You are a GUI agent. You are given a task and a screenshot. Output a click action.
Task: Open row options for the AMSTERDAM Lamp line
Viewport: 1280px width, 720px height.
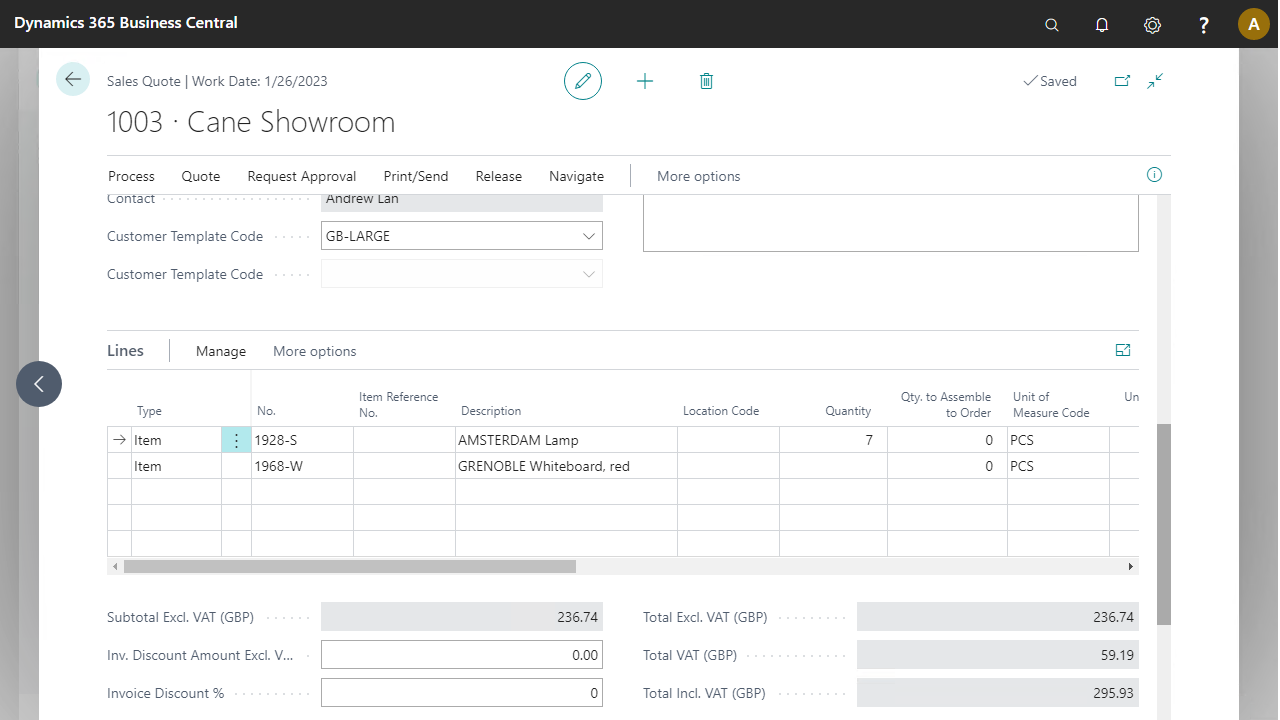236,440
